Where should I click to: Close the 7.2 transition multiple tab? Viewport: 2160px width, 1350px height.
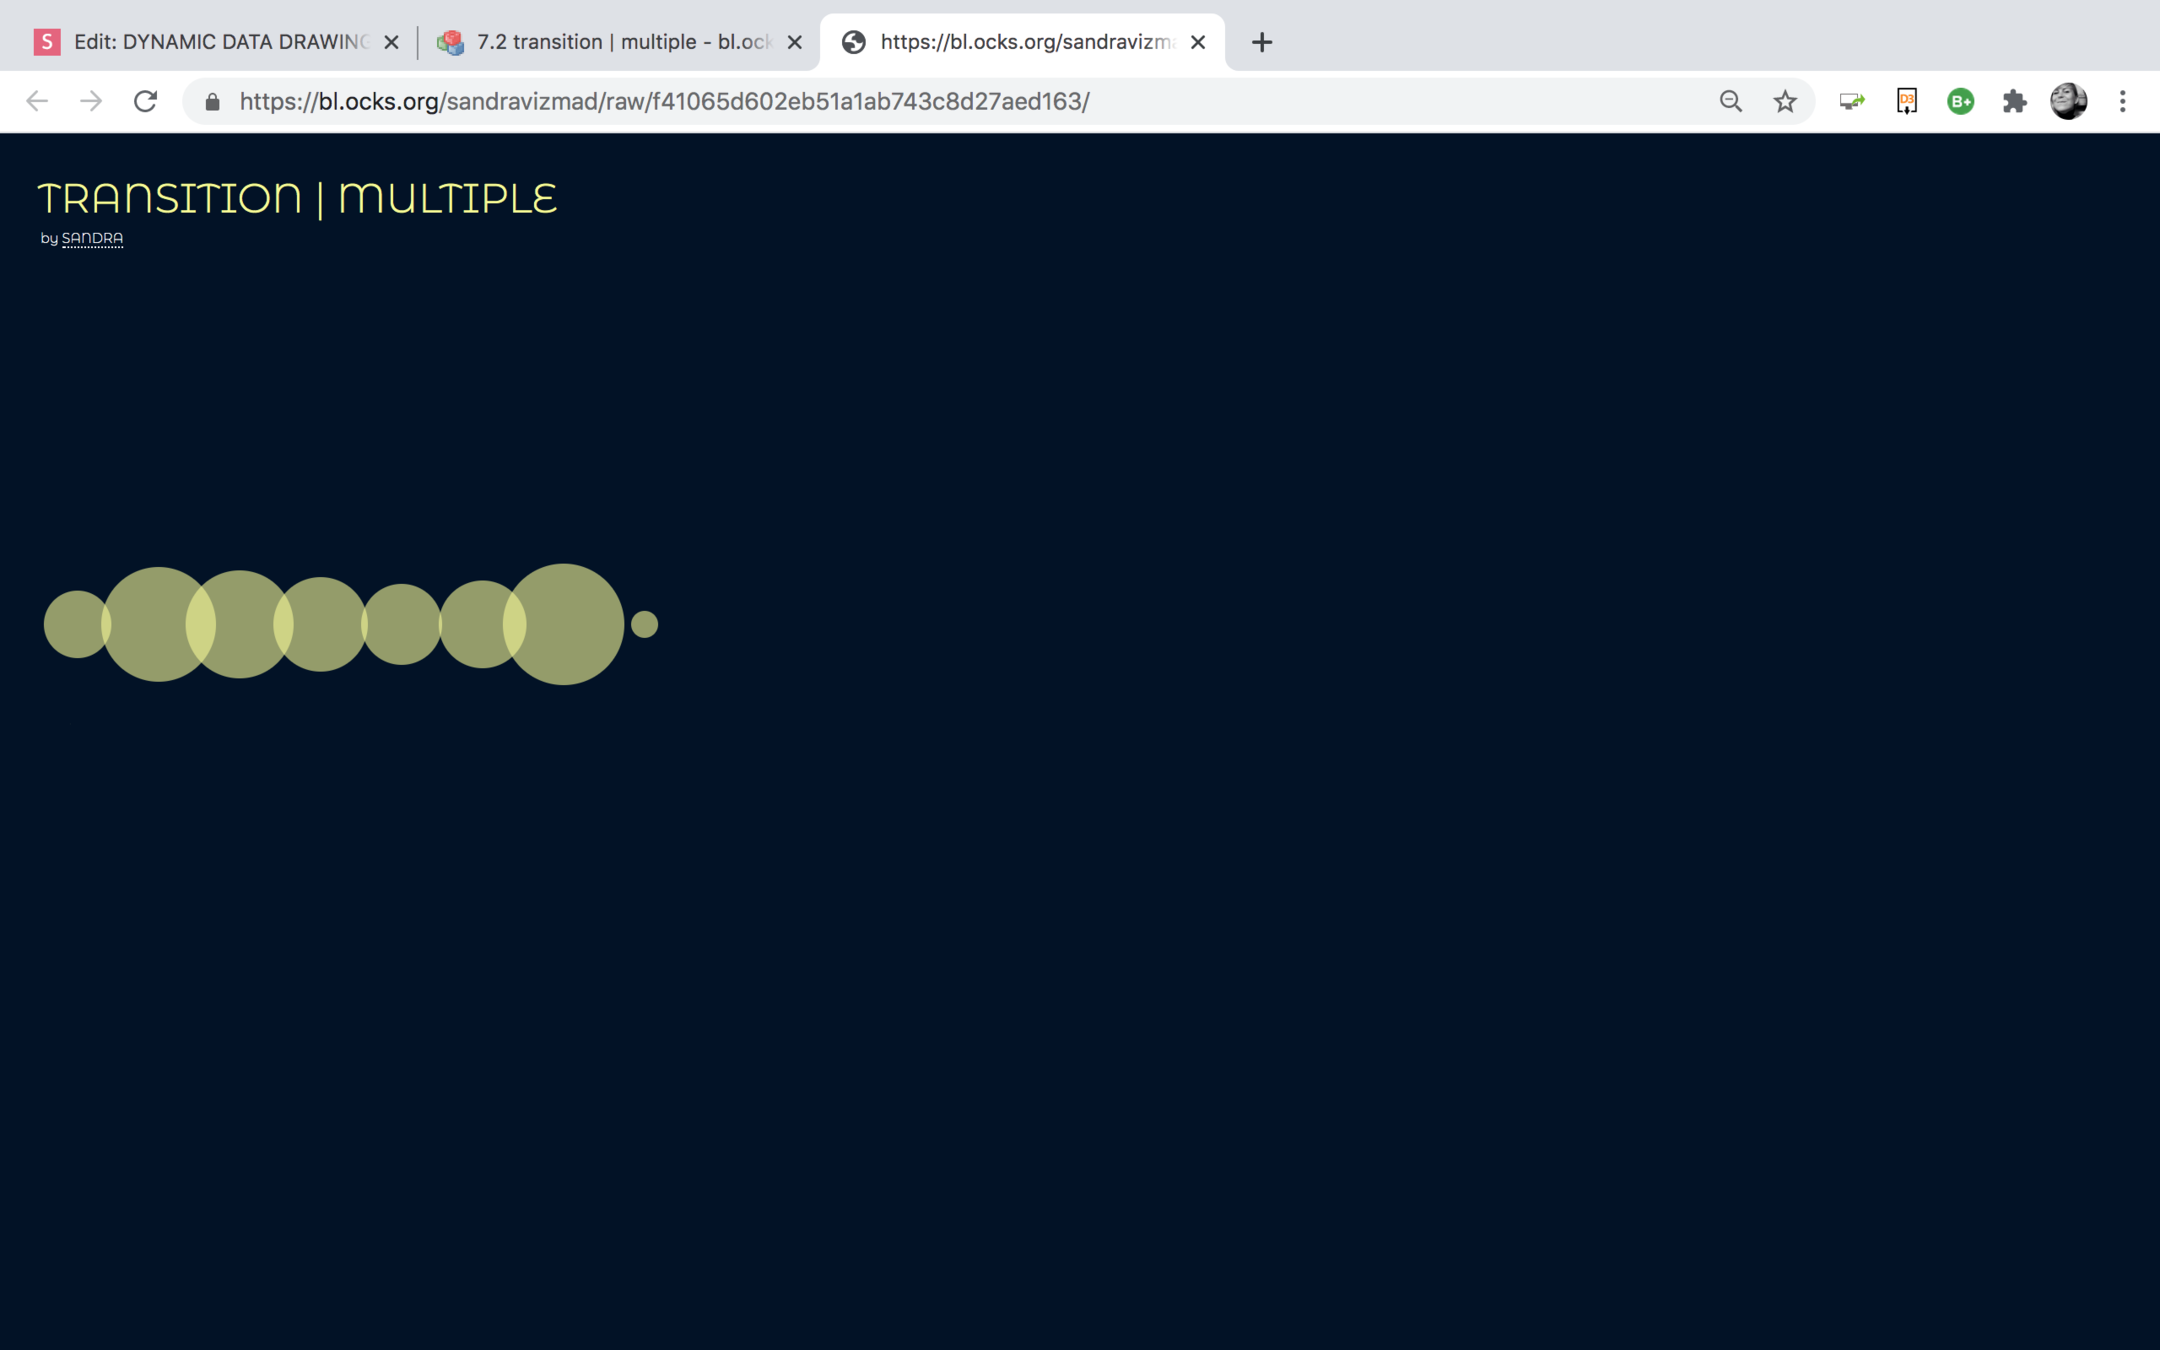click(795, 42)
